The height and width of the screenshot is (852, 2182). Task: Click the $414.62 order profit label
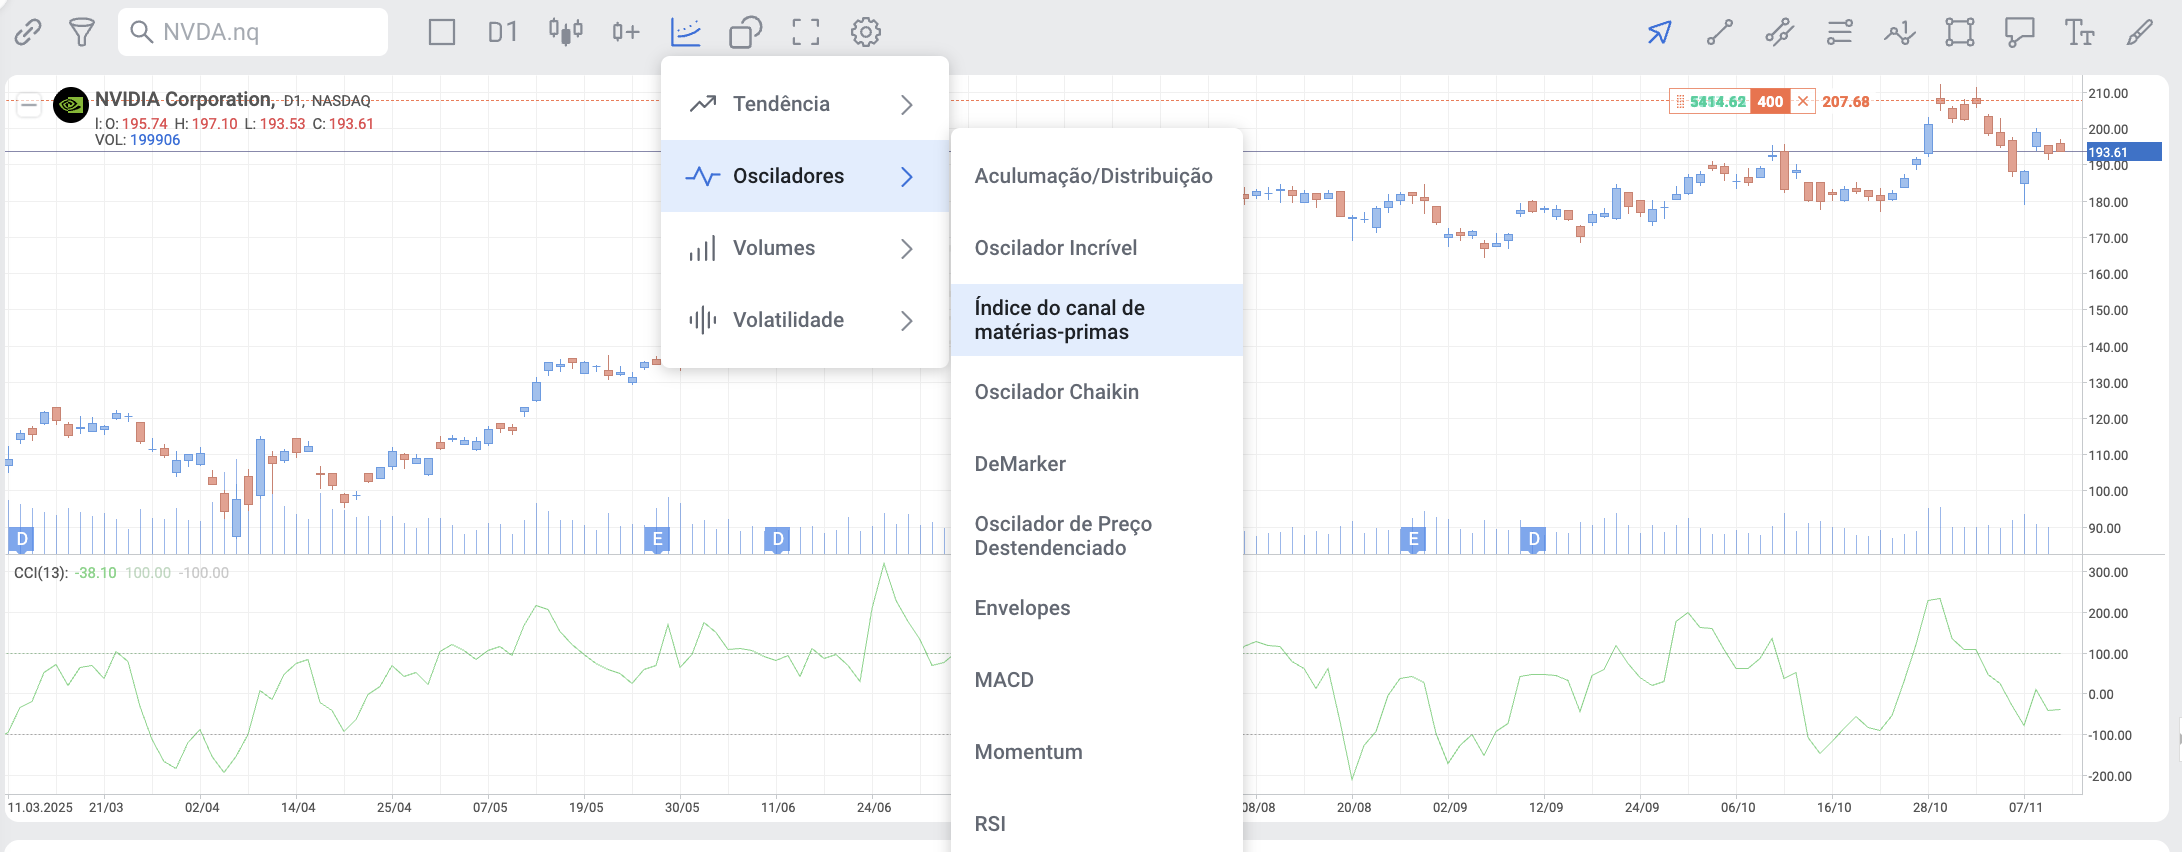1717,101
